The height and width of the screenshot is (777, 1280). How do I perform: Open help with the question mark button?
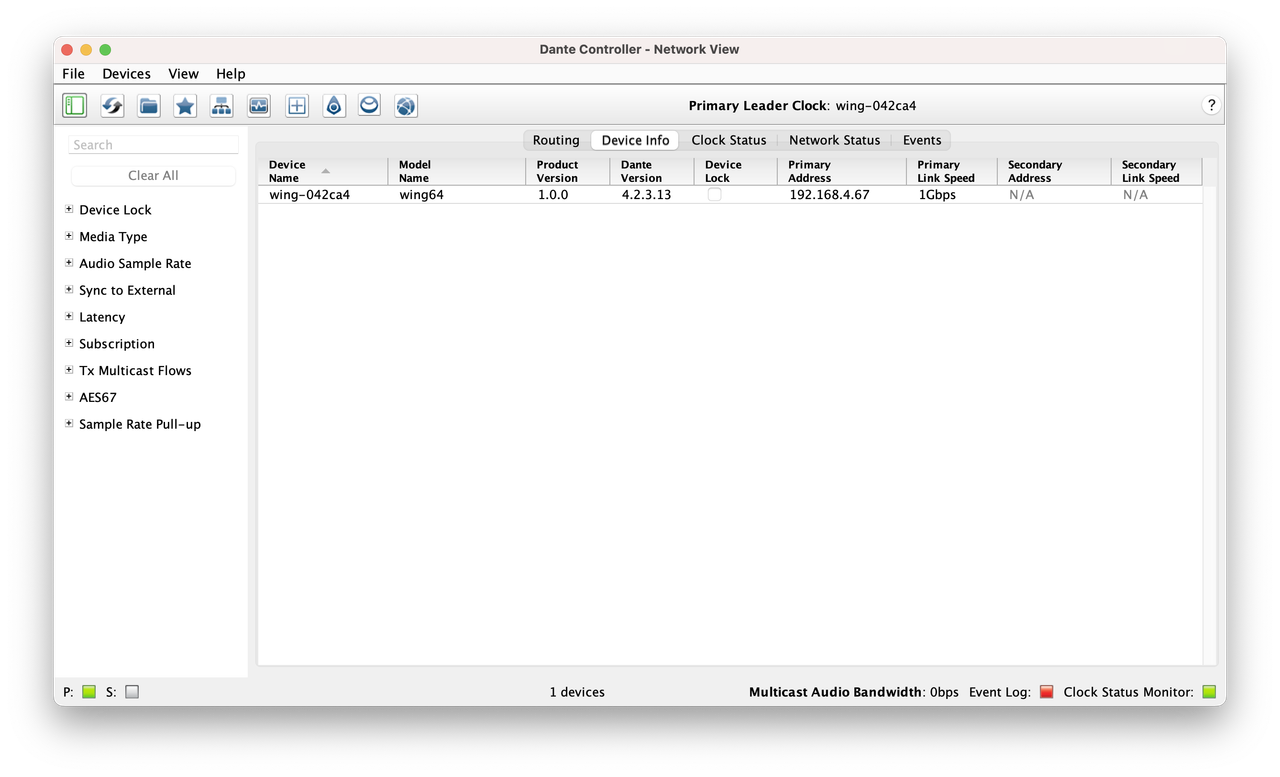[1211, 105]
